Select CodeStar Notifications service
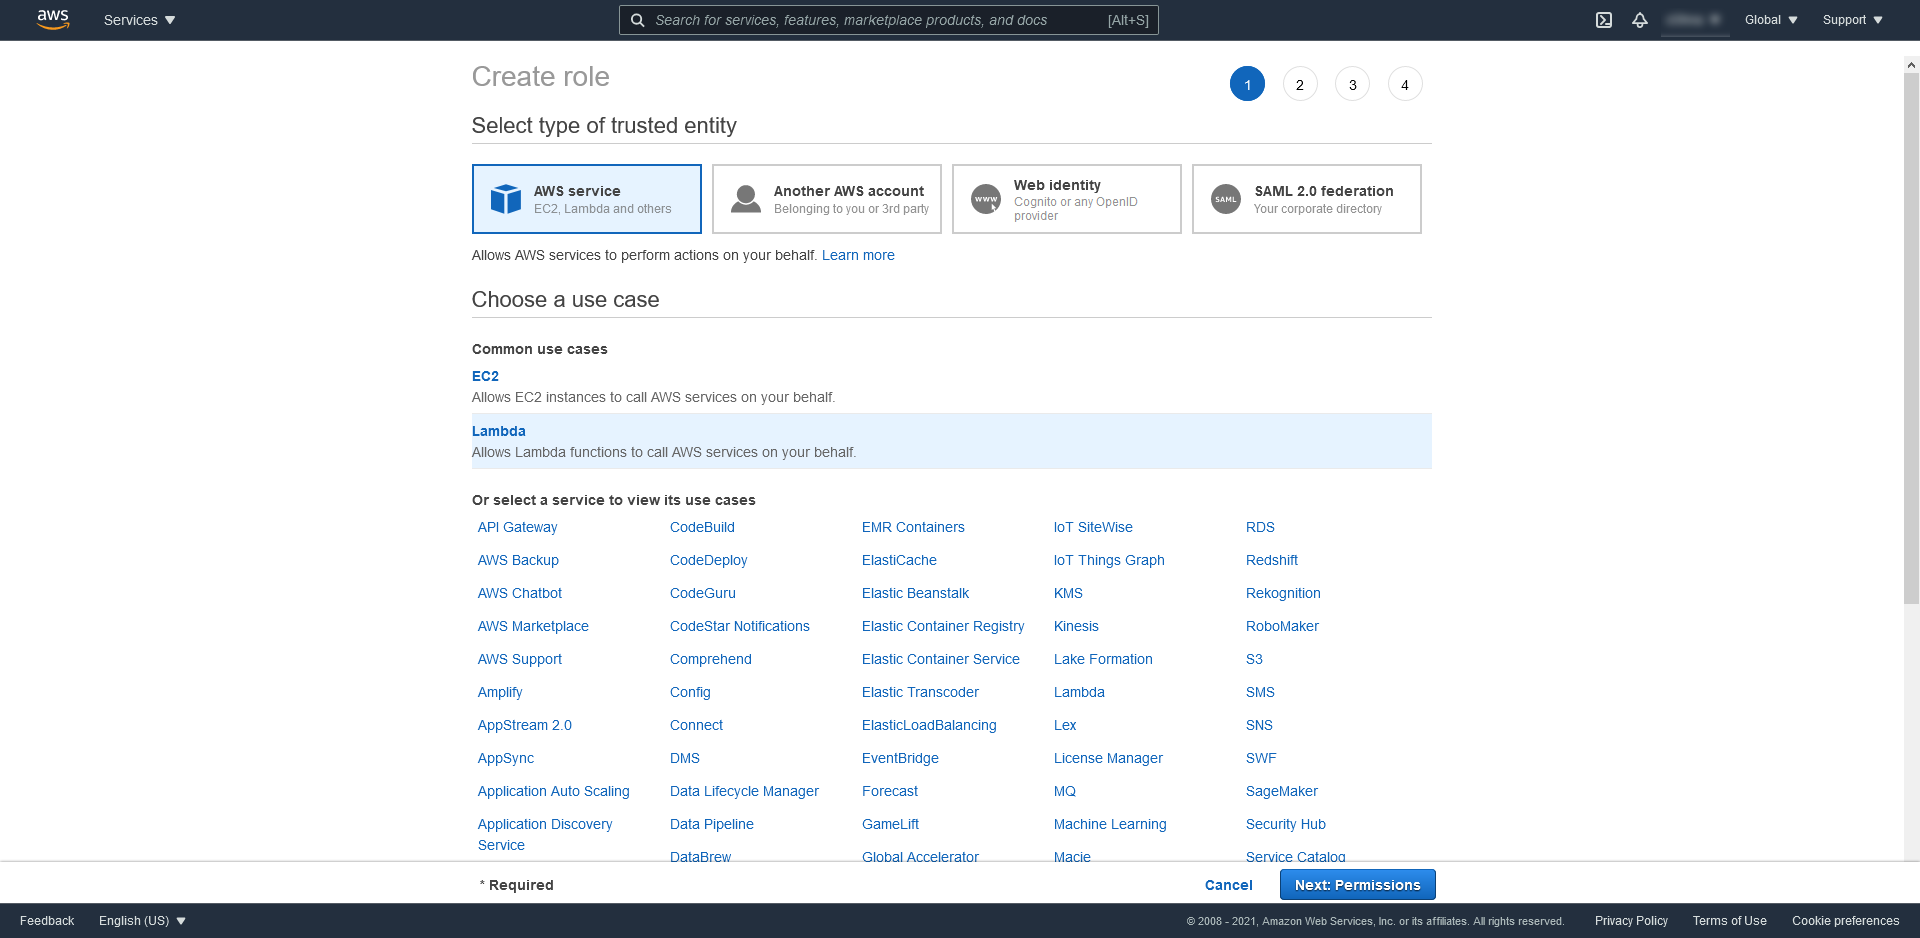 (x=740, y=626)
